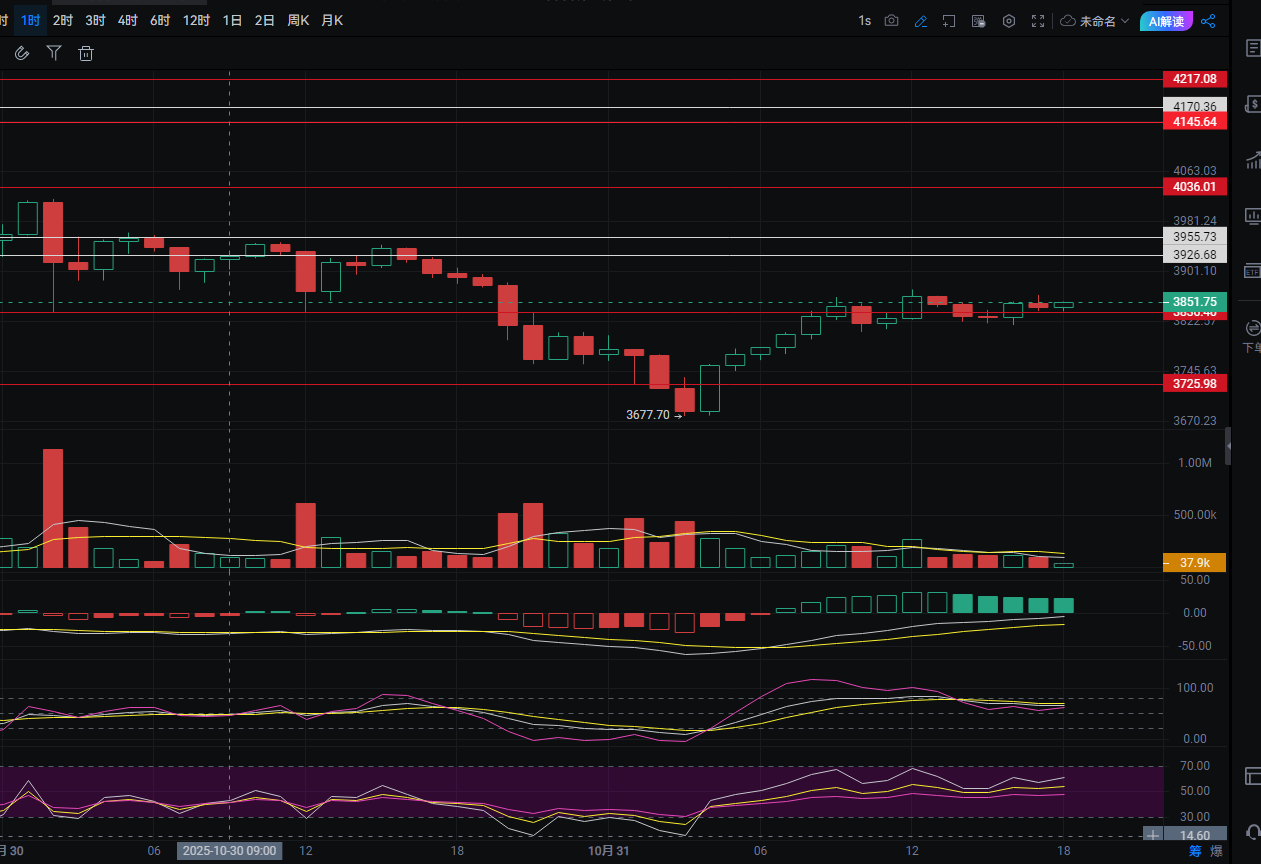The width and height of the screenshot is (1261, 864).
Task: Expand the plus button beside 14.60
Action: (1153, 835)
